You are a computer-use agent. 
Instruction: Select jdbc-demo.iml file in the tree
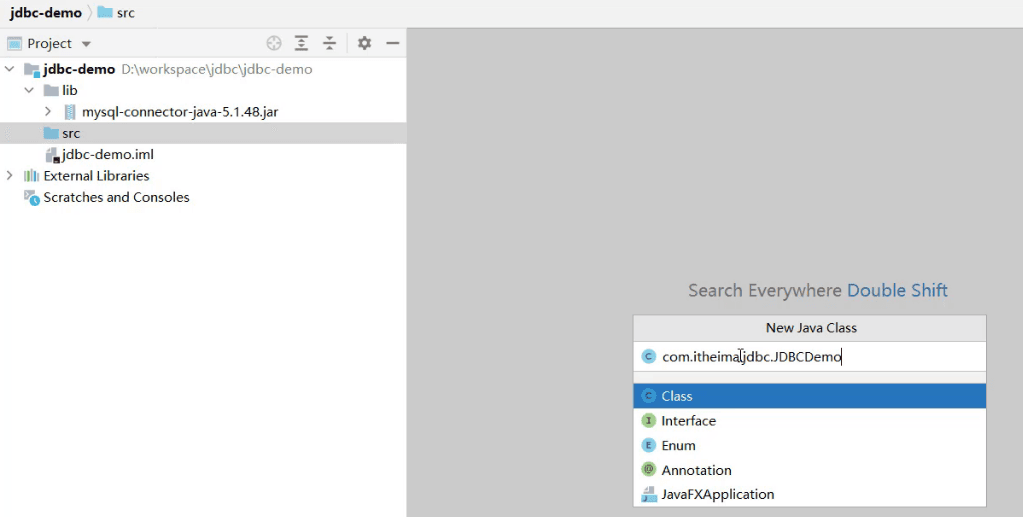coord(107,155)
